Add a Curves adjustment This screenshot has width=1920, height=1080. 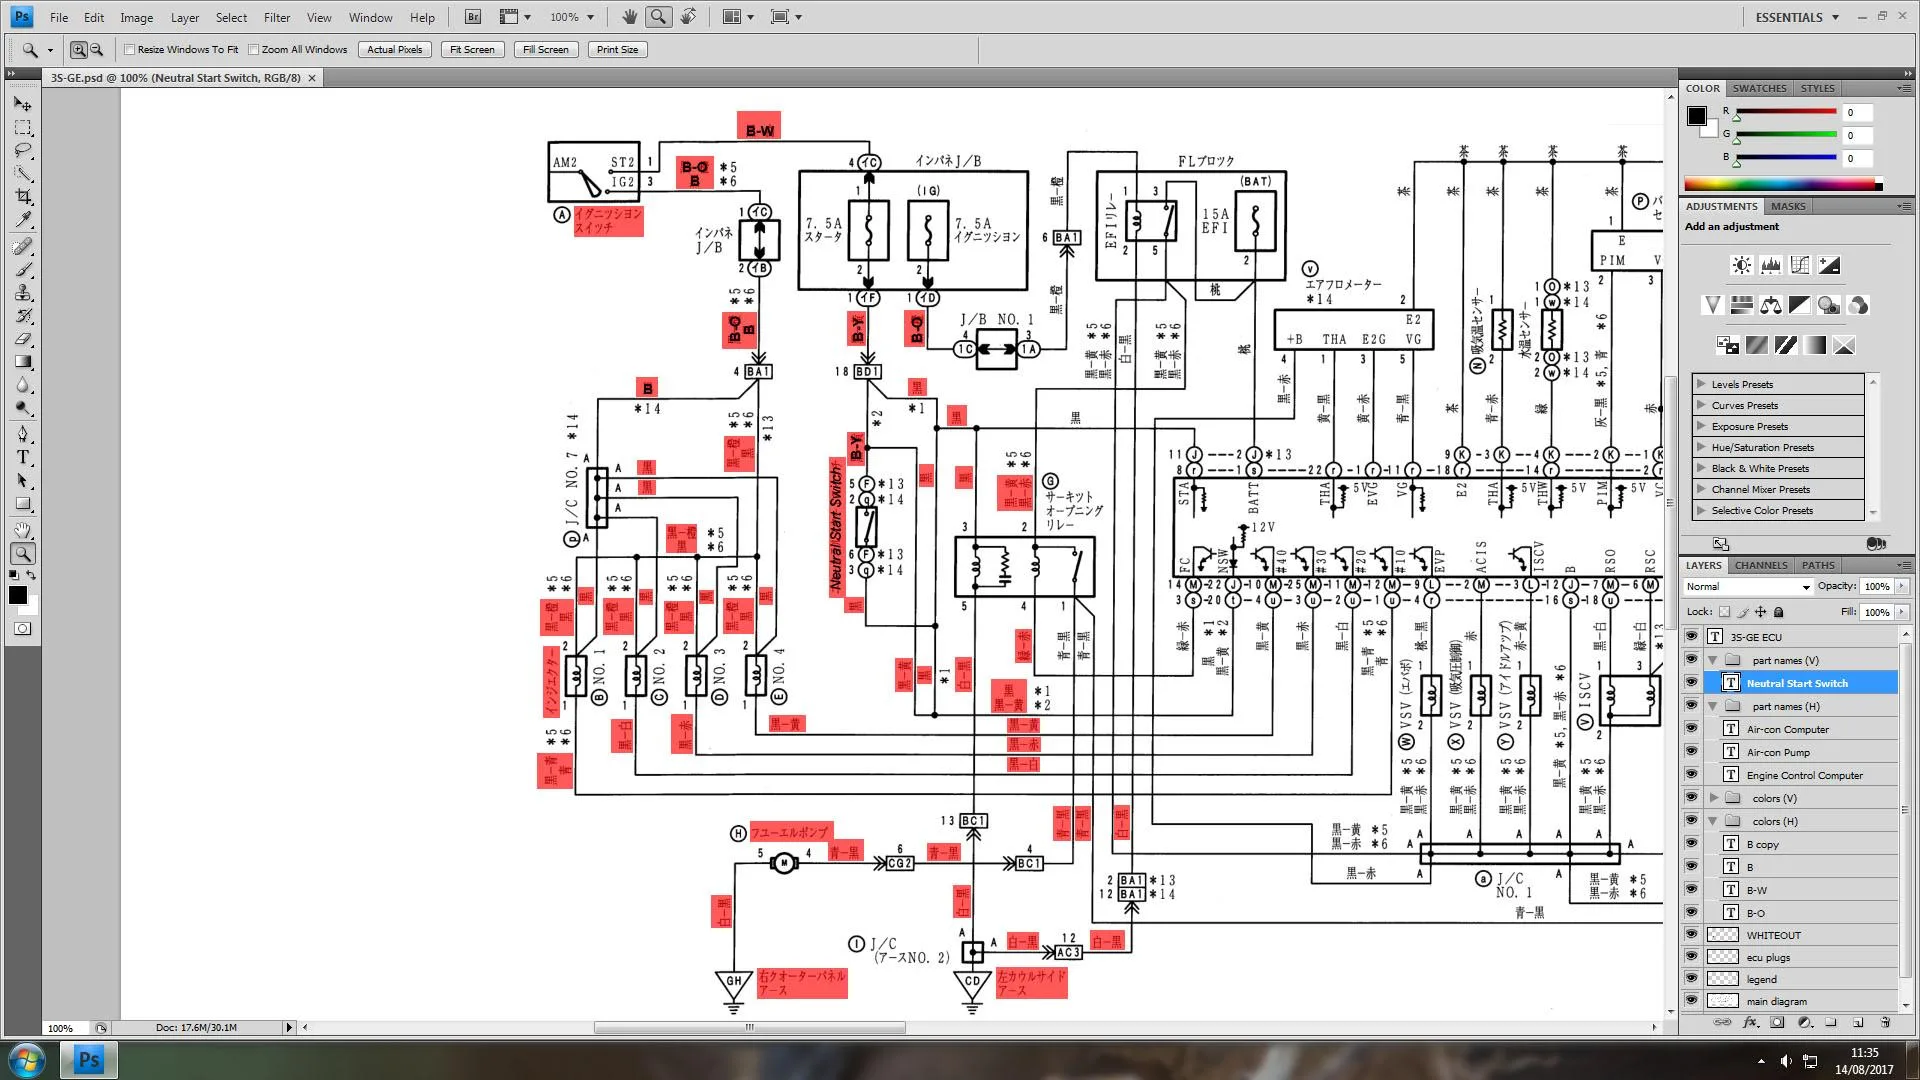click(1800, 265)
